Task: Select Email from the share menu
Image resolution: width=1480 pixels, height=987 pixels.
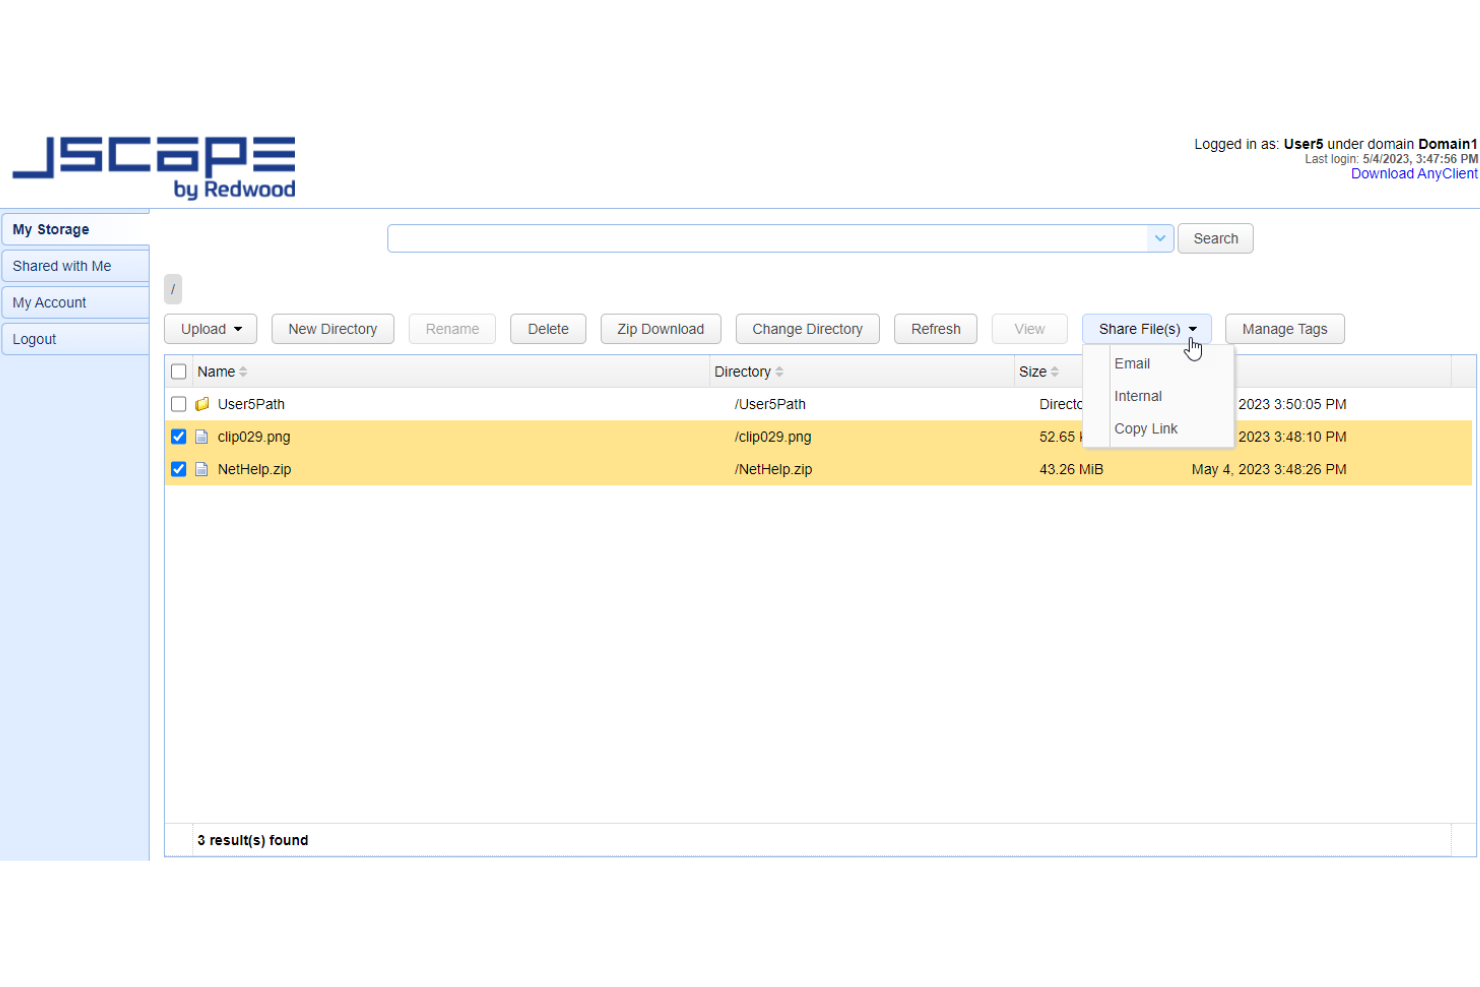Action: (x=1131, y=363)
